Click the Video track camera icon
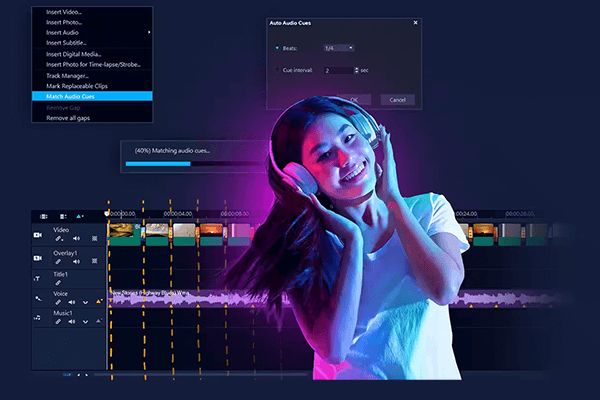The width and height of the screenshot is (600, 400). (x=37, y=234)
